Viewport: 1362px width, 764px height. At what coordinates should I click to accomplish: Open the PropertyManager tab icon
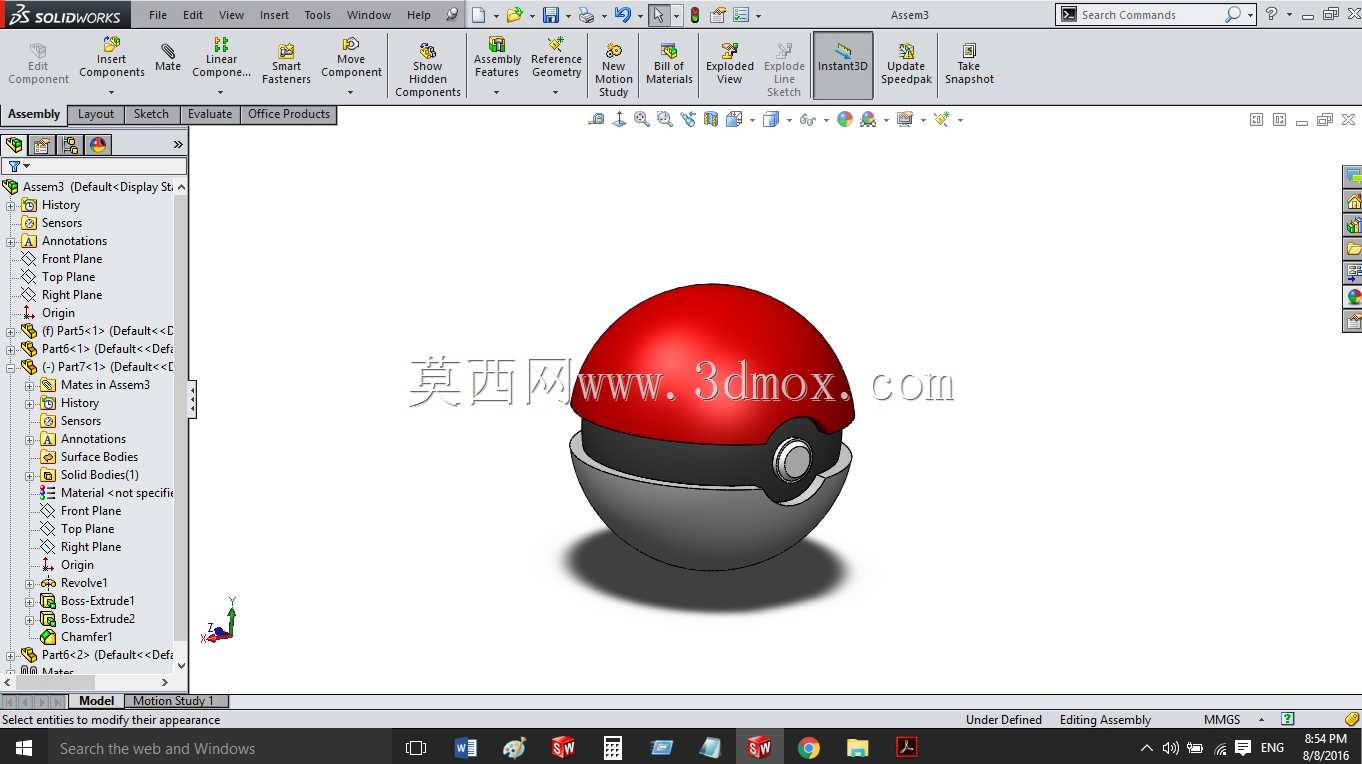(x=42, y=145)
